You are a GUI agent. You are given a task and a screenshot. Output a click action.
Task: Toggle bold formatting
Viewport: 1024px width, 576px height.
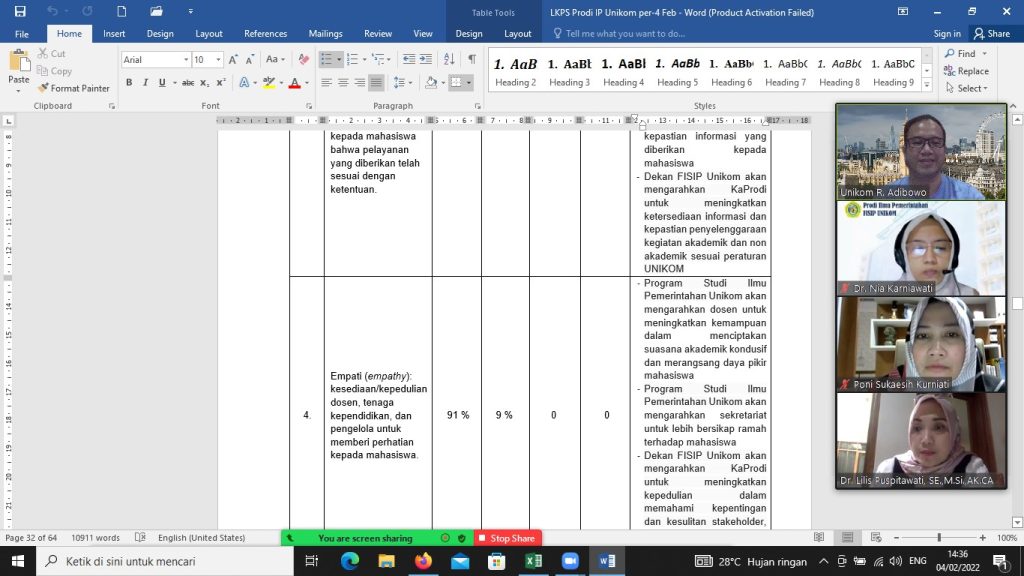(x=129, y=82)
